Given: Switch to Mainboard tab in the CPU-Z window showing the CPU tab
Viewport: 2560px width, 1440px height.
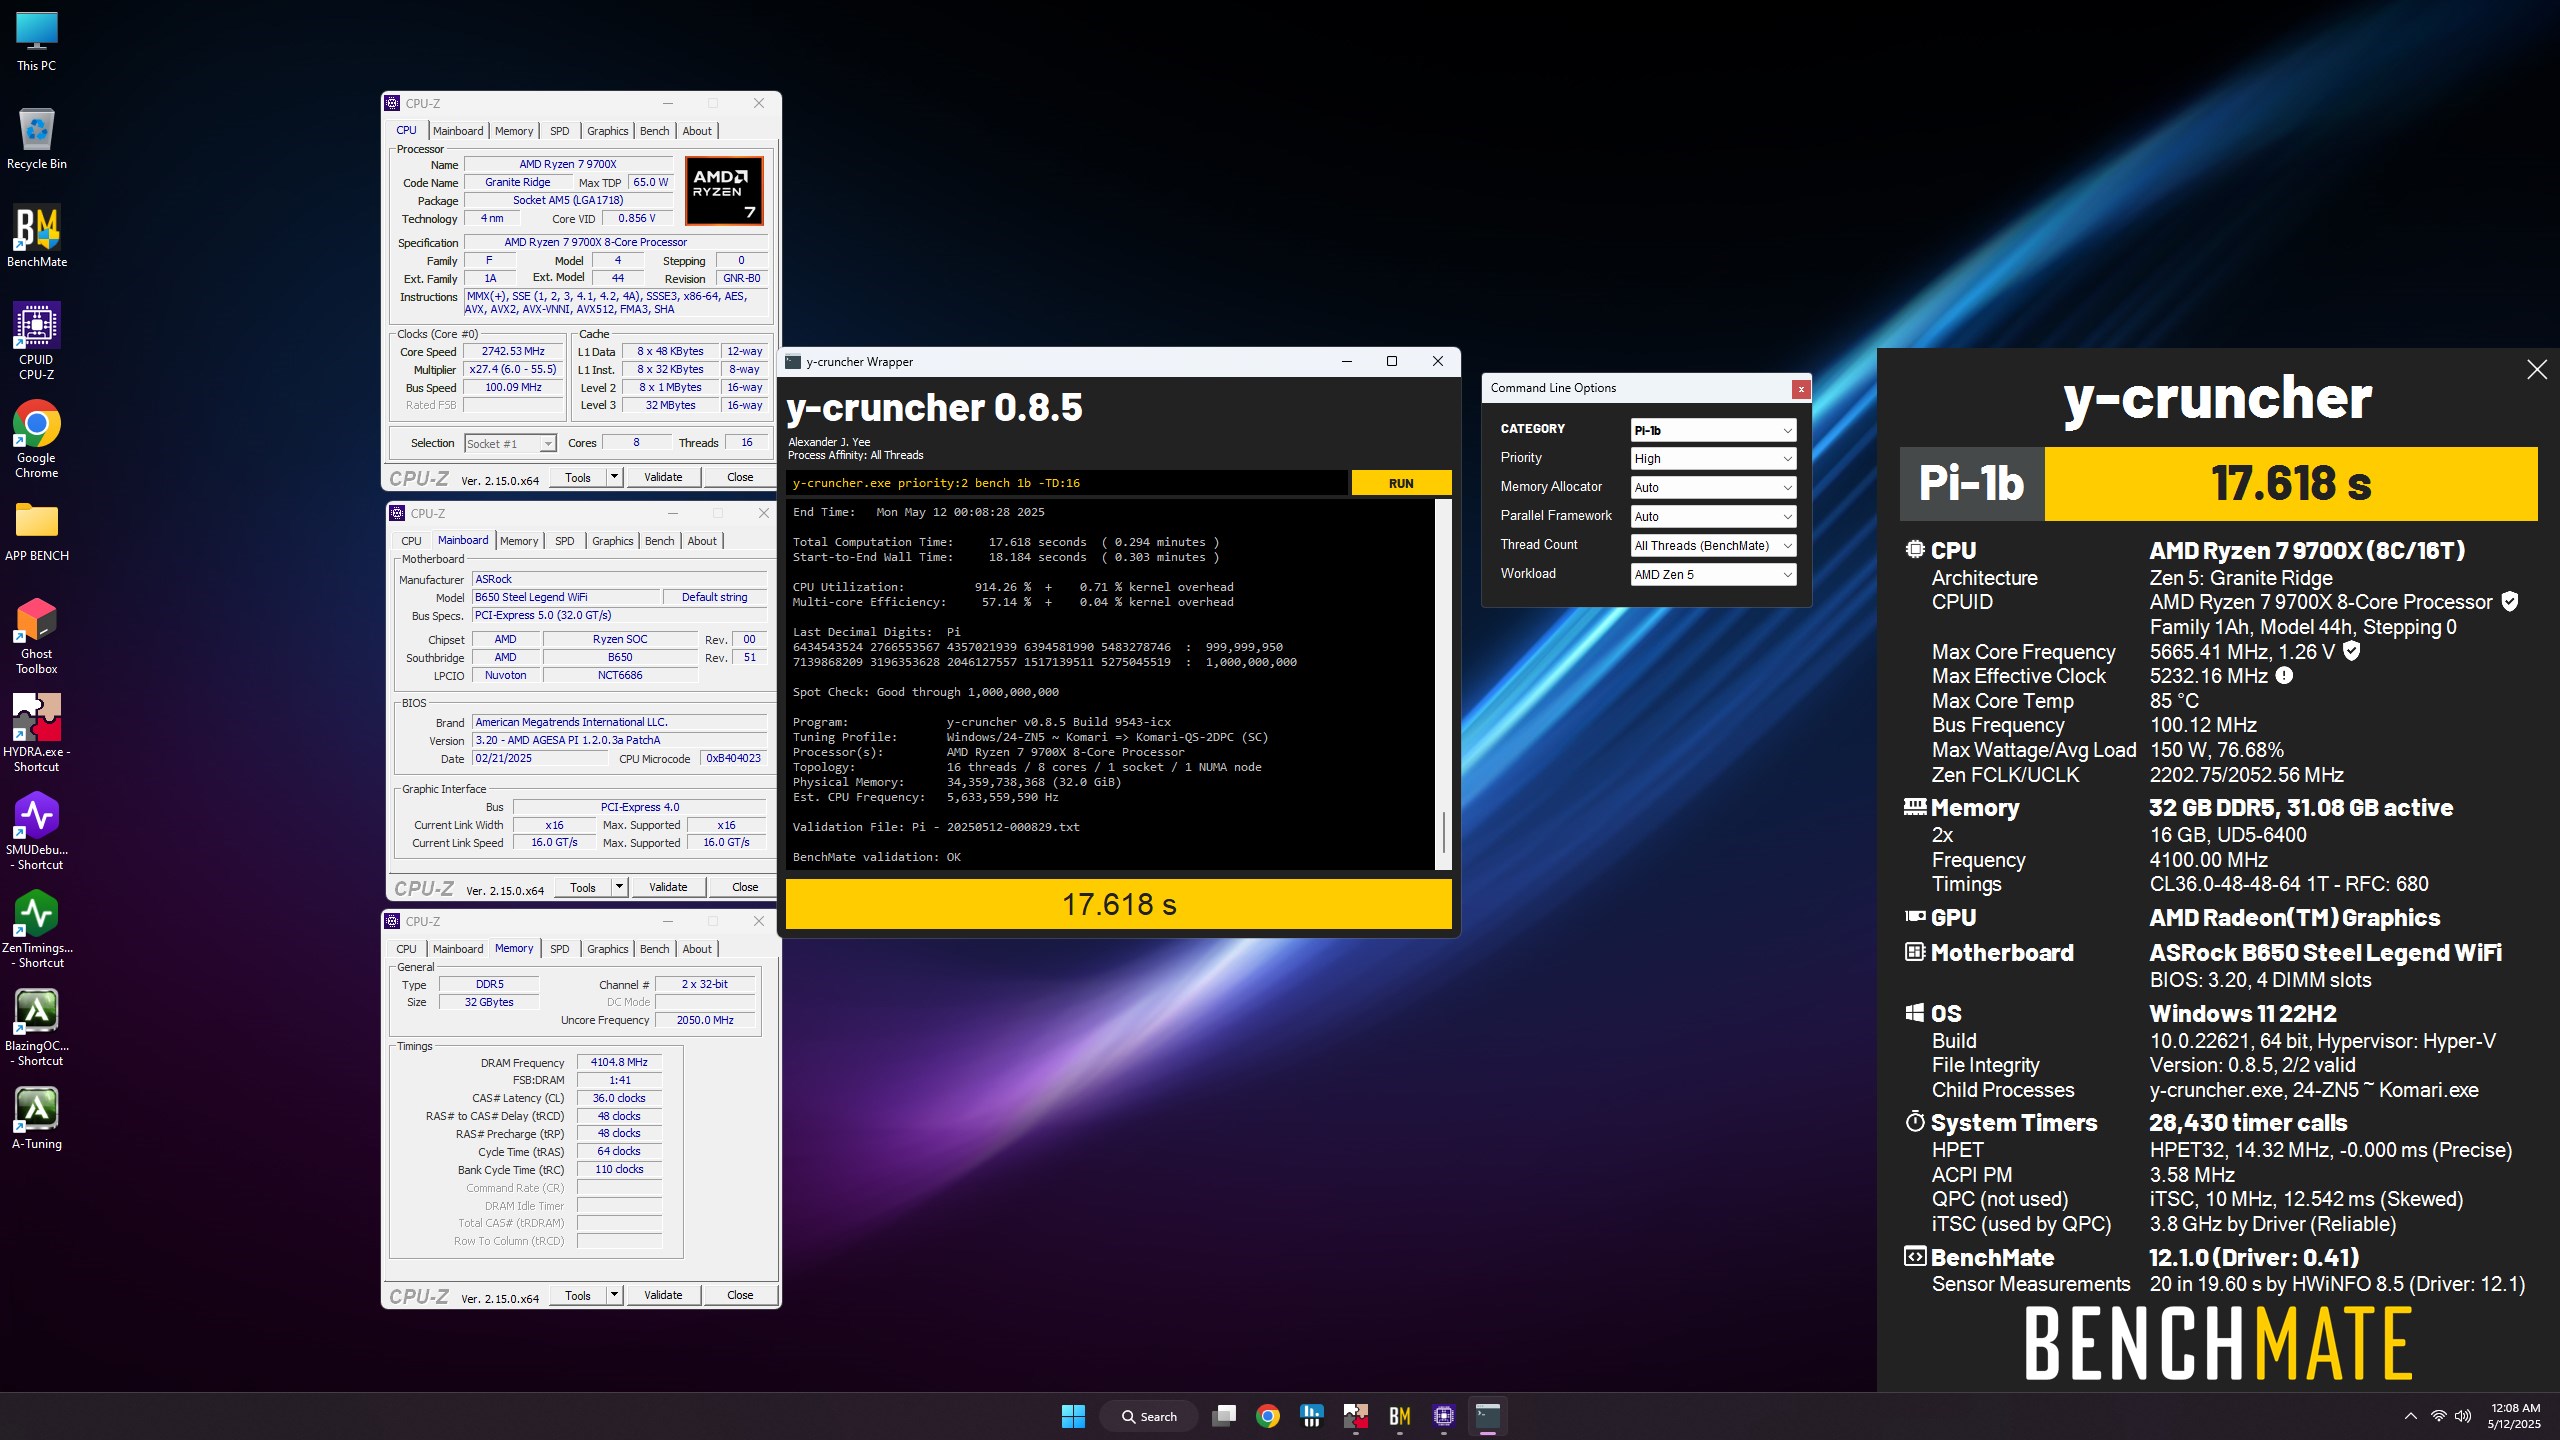Looking at the screenshot, I should (458, 131).
